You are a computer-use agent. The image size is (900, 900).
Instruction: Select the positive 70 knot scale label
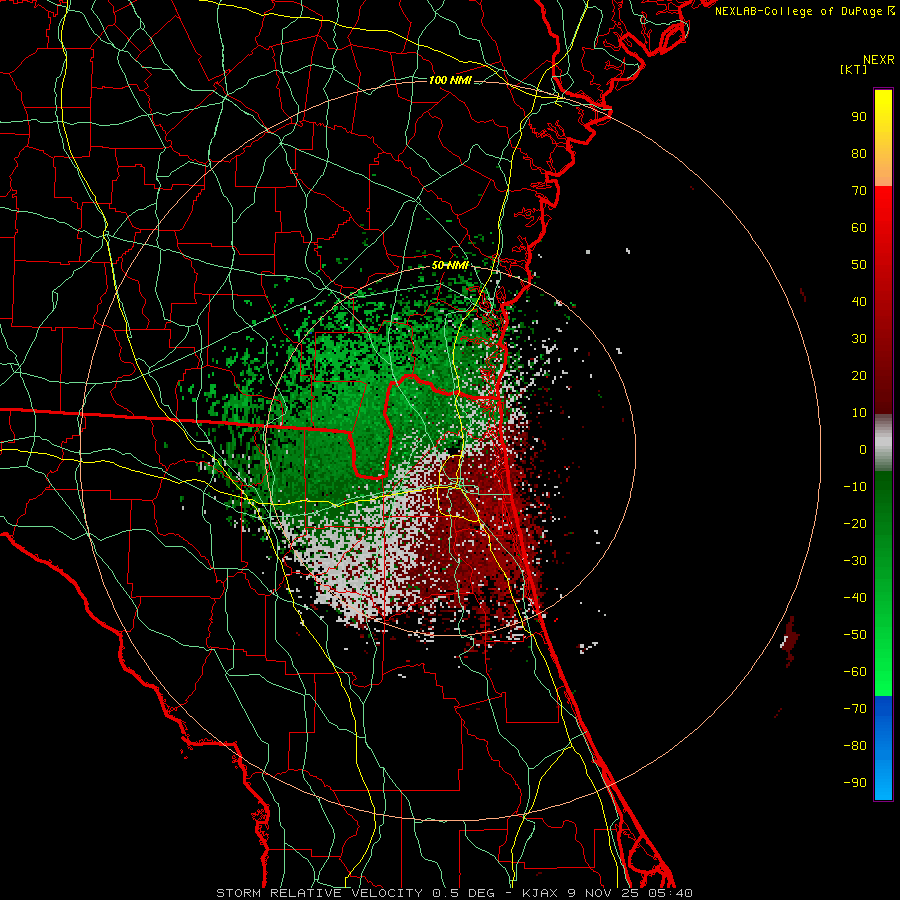859,191
